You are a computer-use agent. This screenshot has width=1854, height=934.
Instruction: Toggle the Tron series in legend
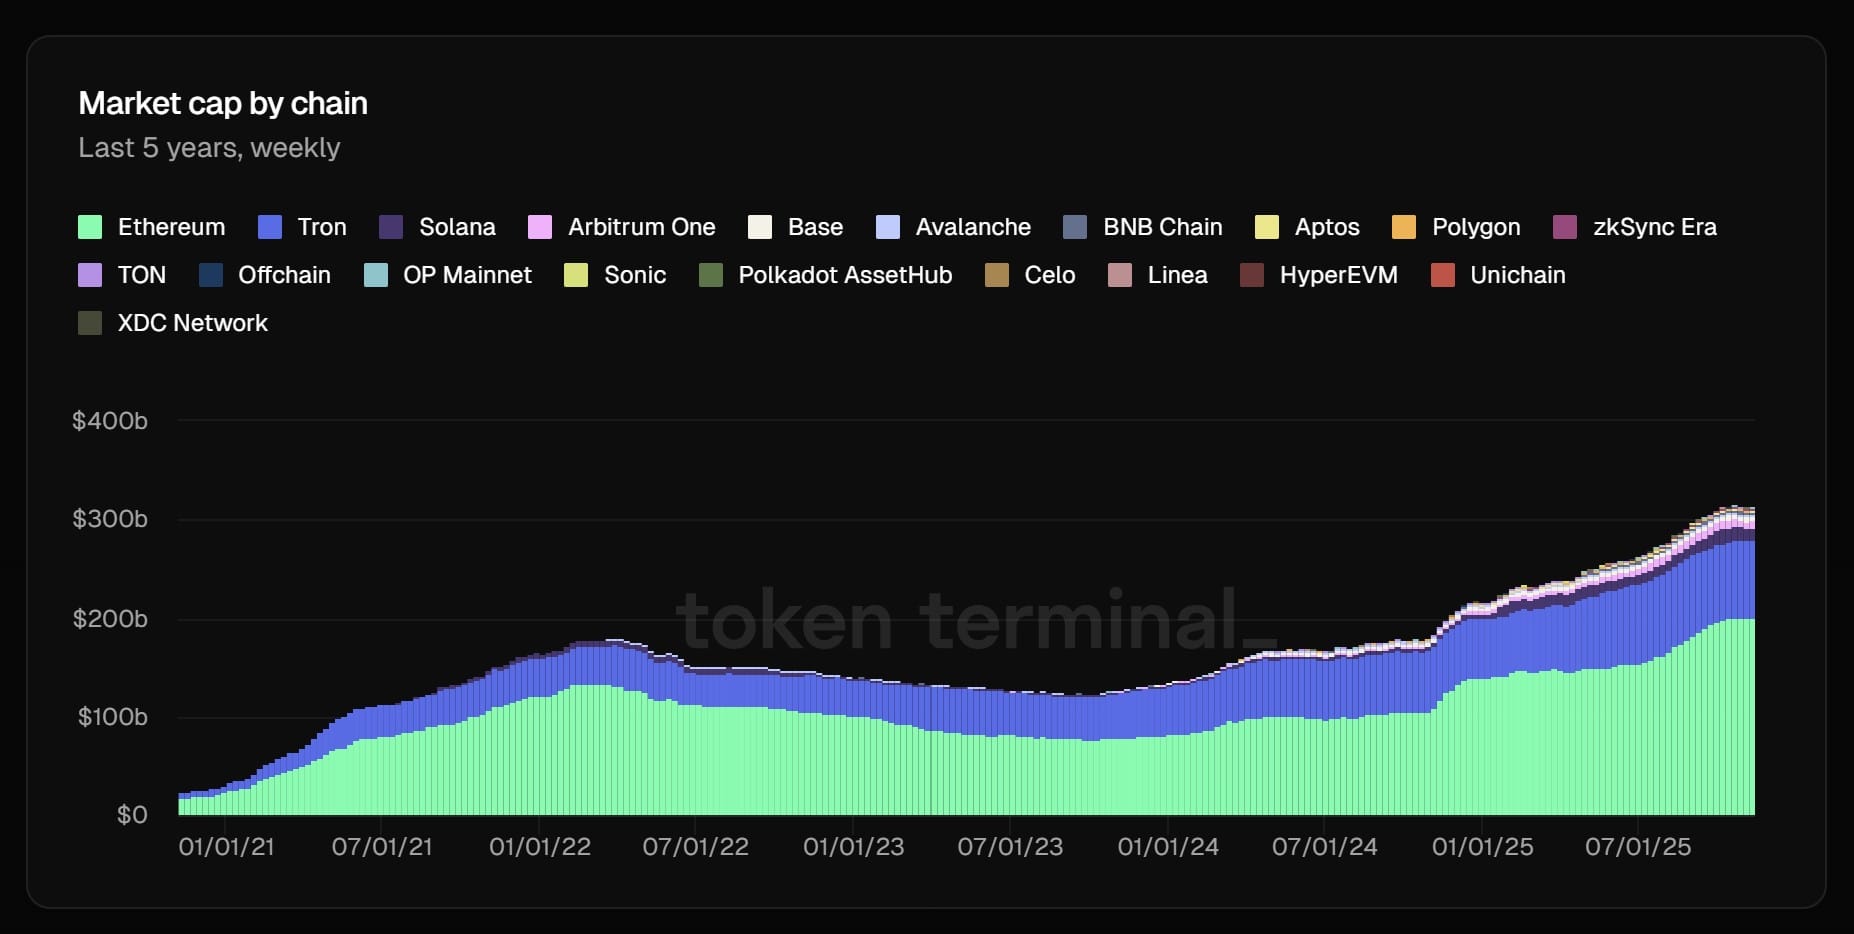click(x=321, y=227)
